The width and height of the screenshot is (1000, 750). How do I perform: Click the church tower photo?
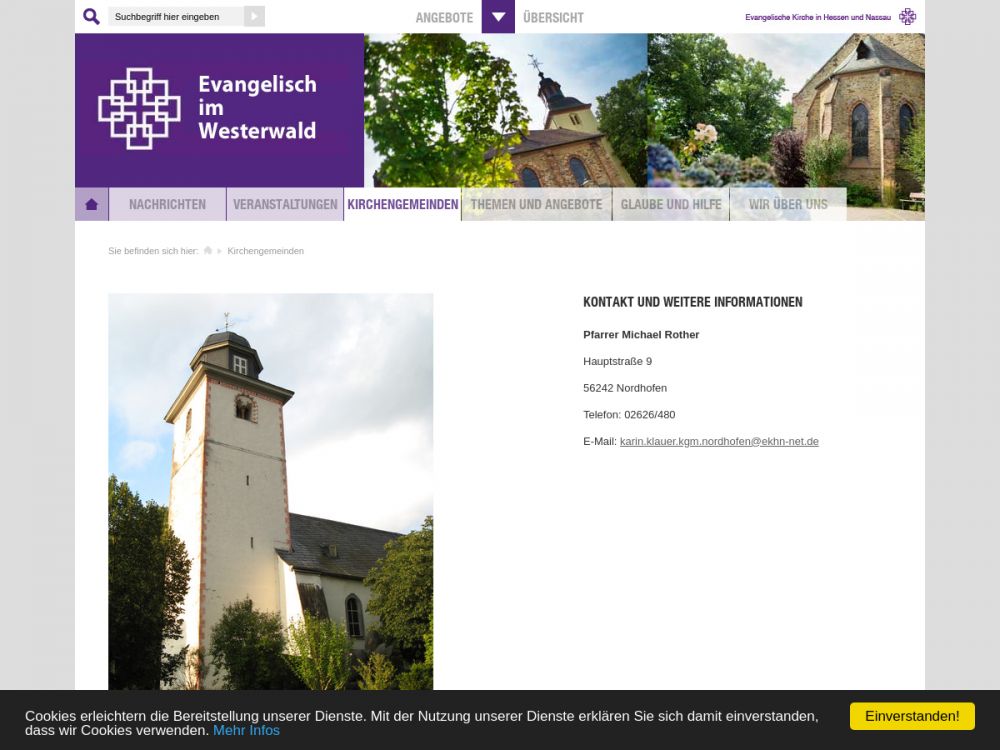tap(270, 490)
